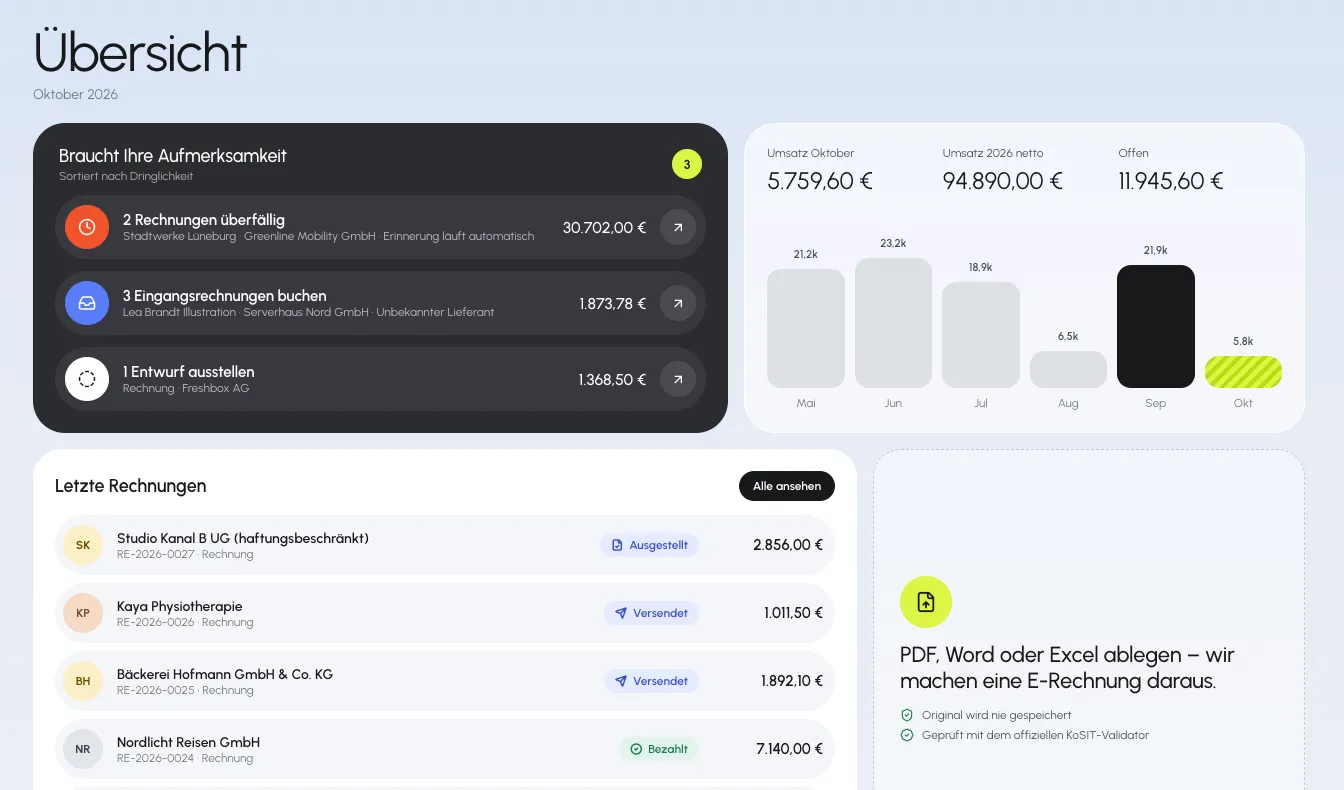The image size is (1344, 790).
Task: Click the SK avatar for Studio Kanal B
Action: coord(83,545)
